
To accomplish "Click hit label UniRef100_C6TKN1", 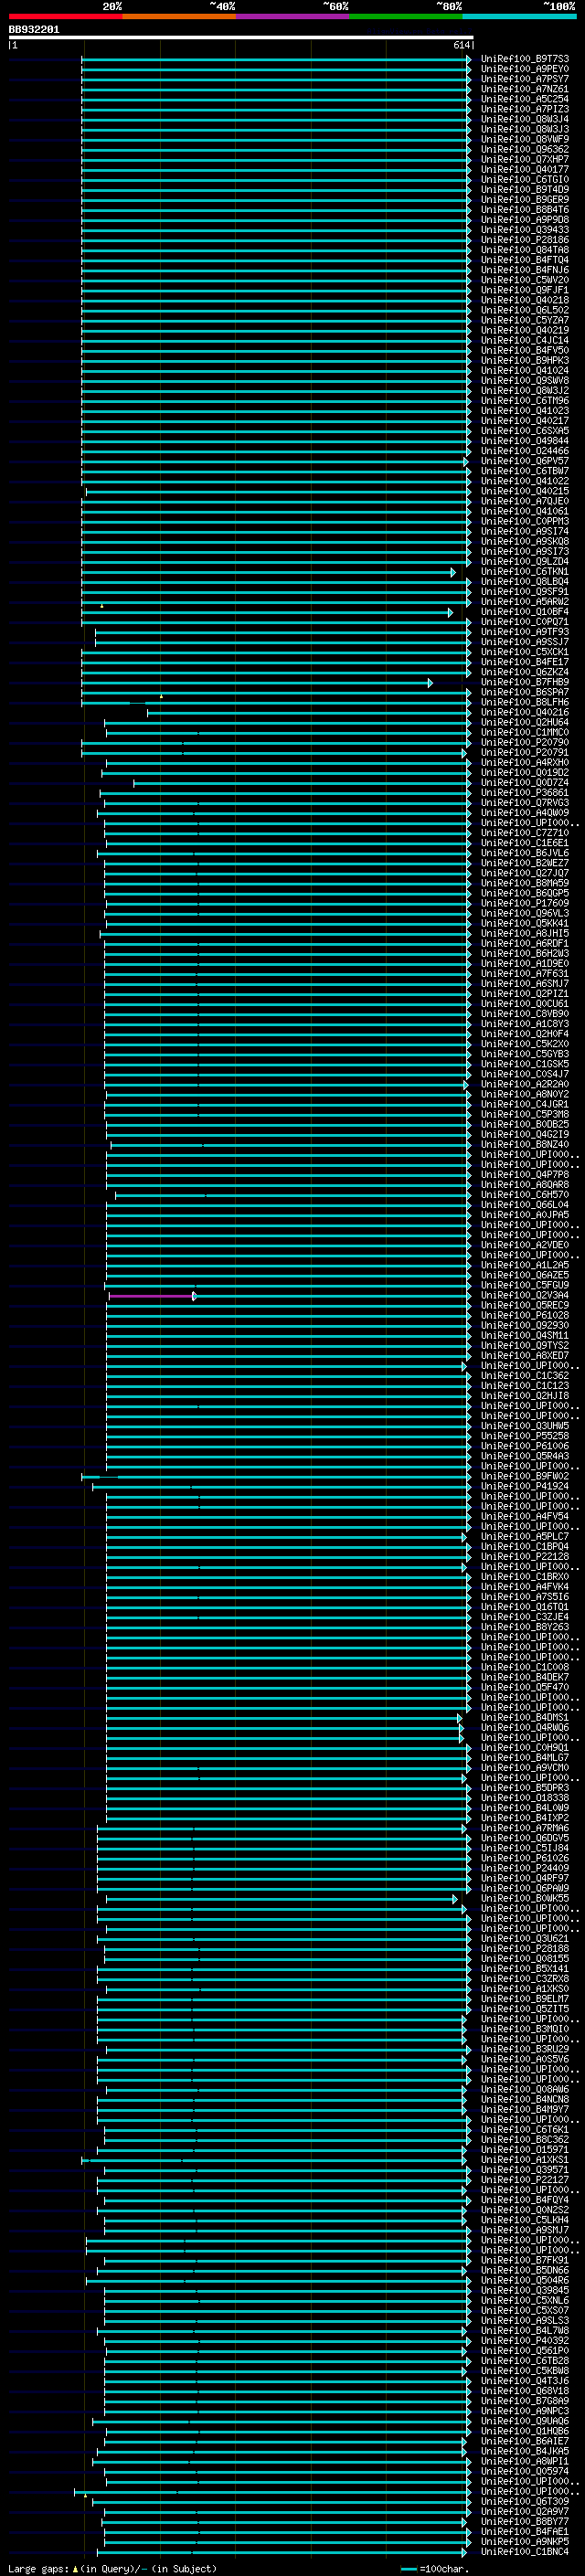I will (524, 571).
